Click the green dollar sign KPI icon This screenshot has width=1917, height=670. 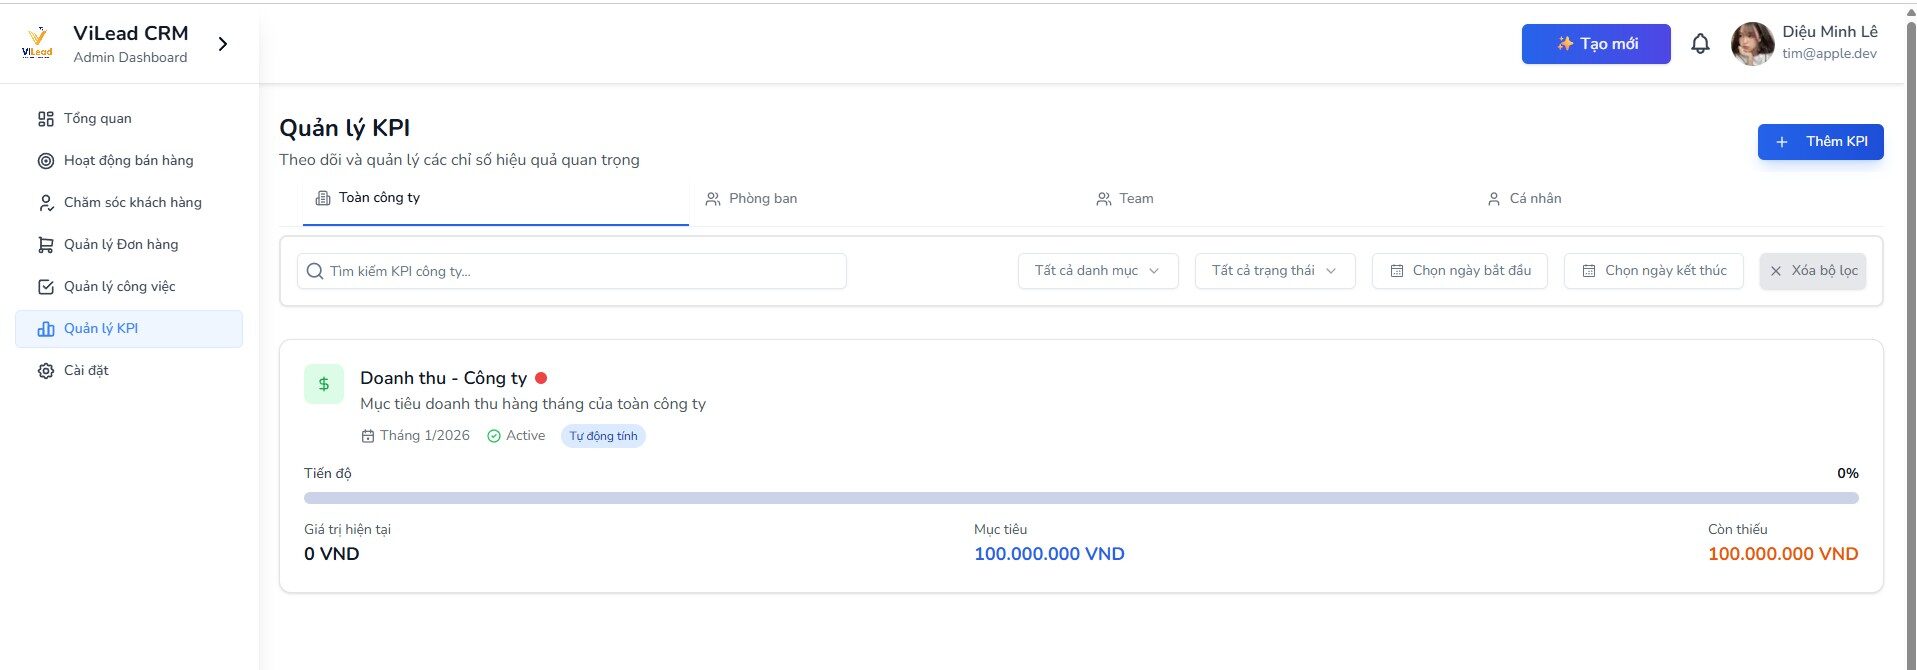coord(324,384)
